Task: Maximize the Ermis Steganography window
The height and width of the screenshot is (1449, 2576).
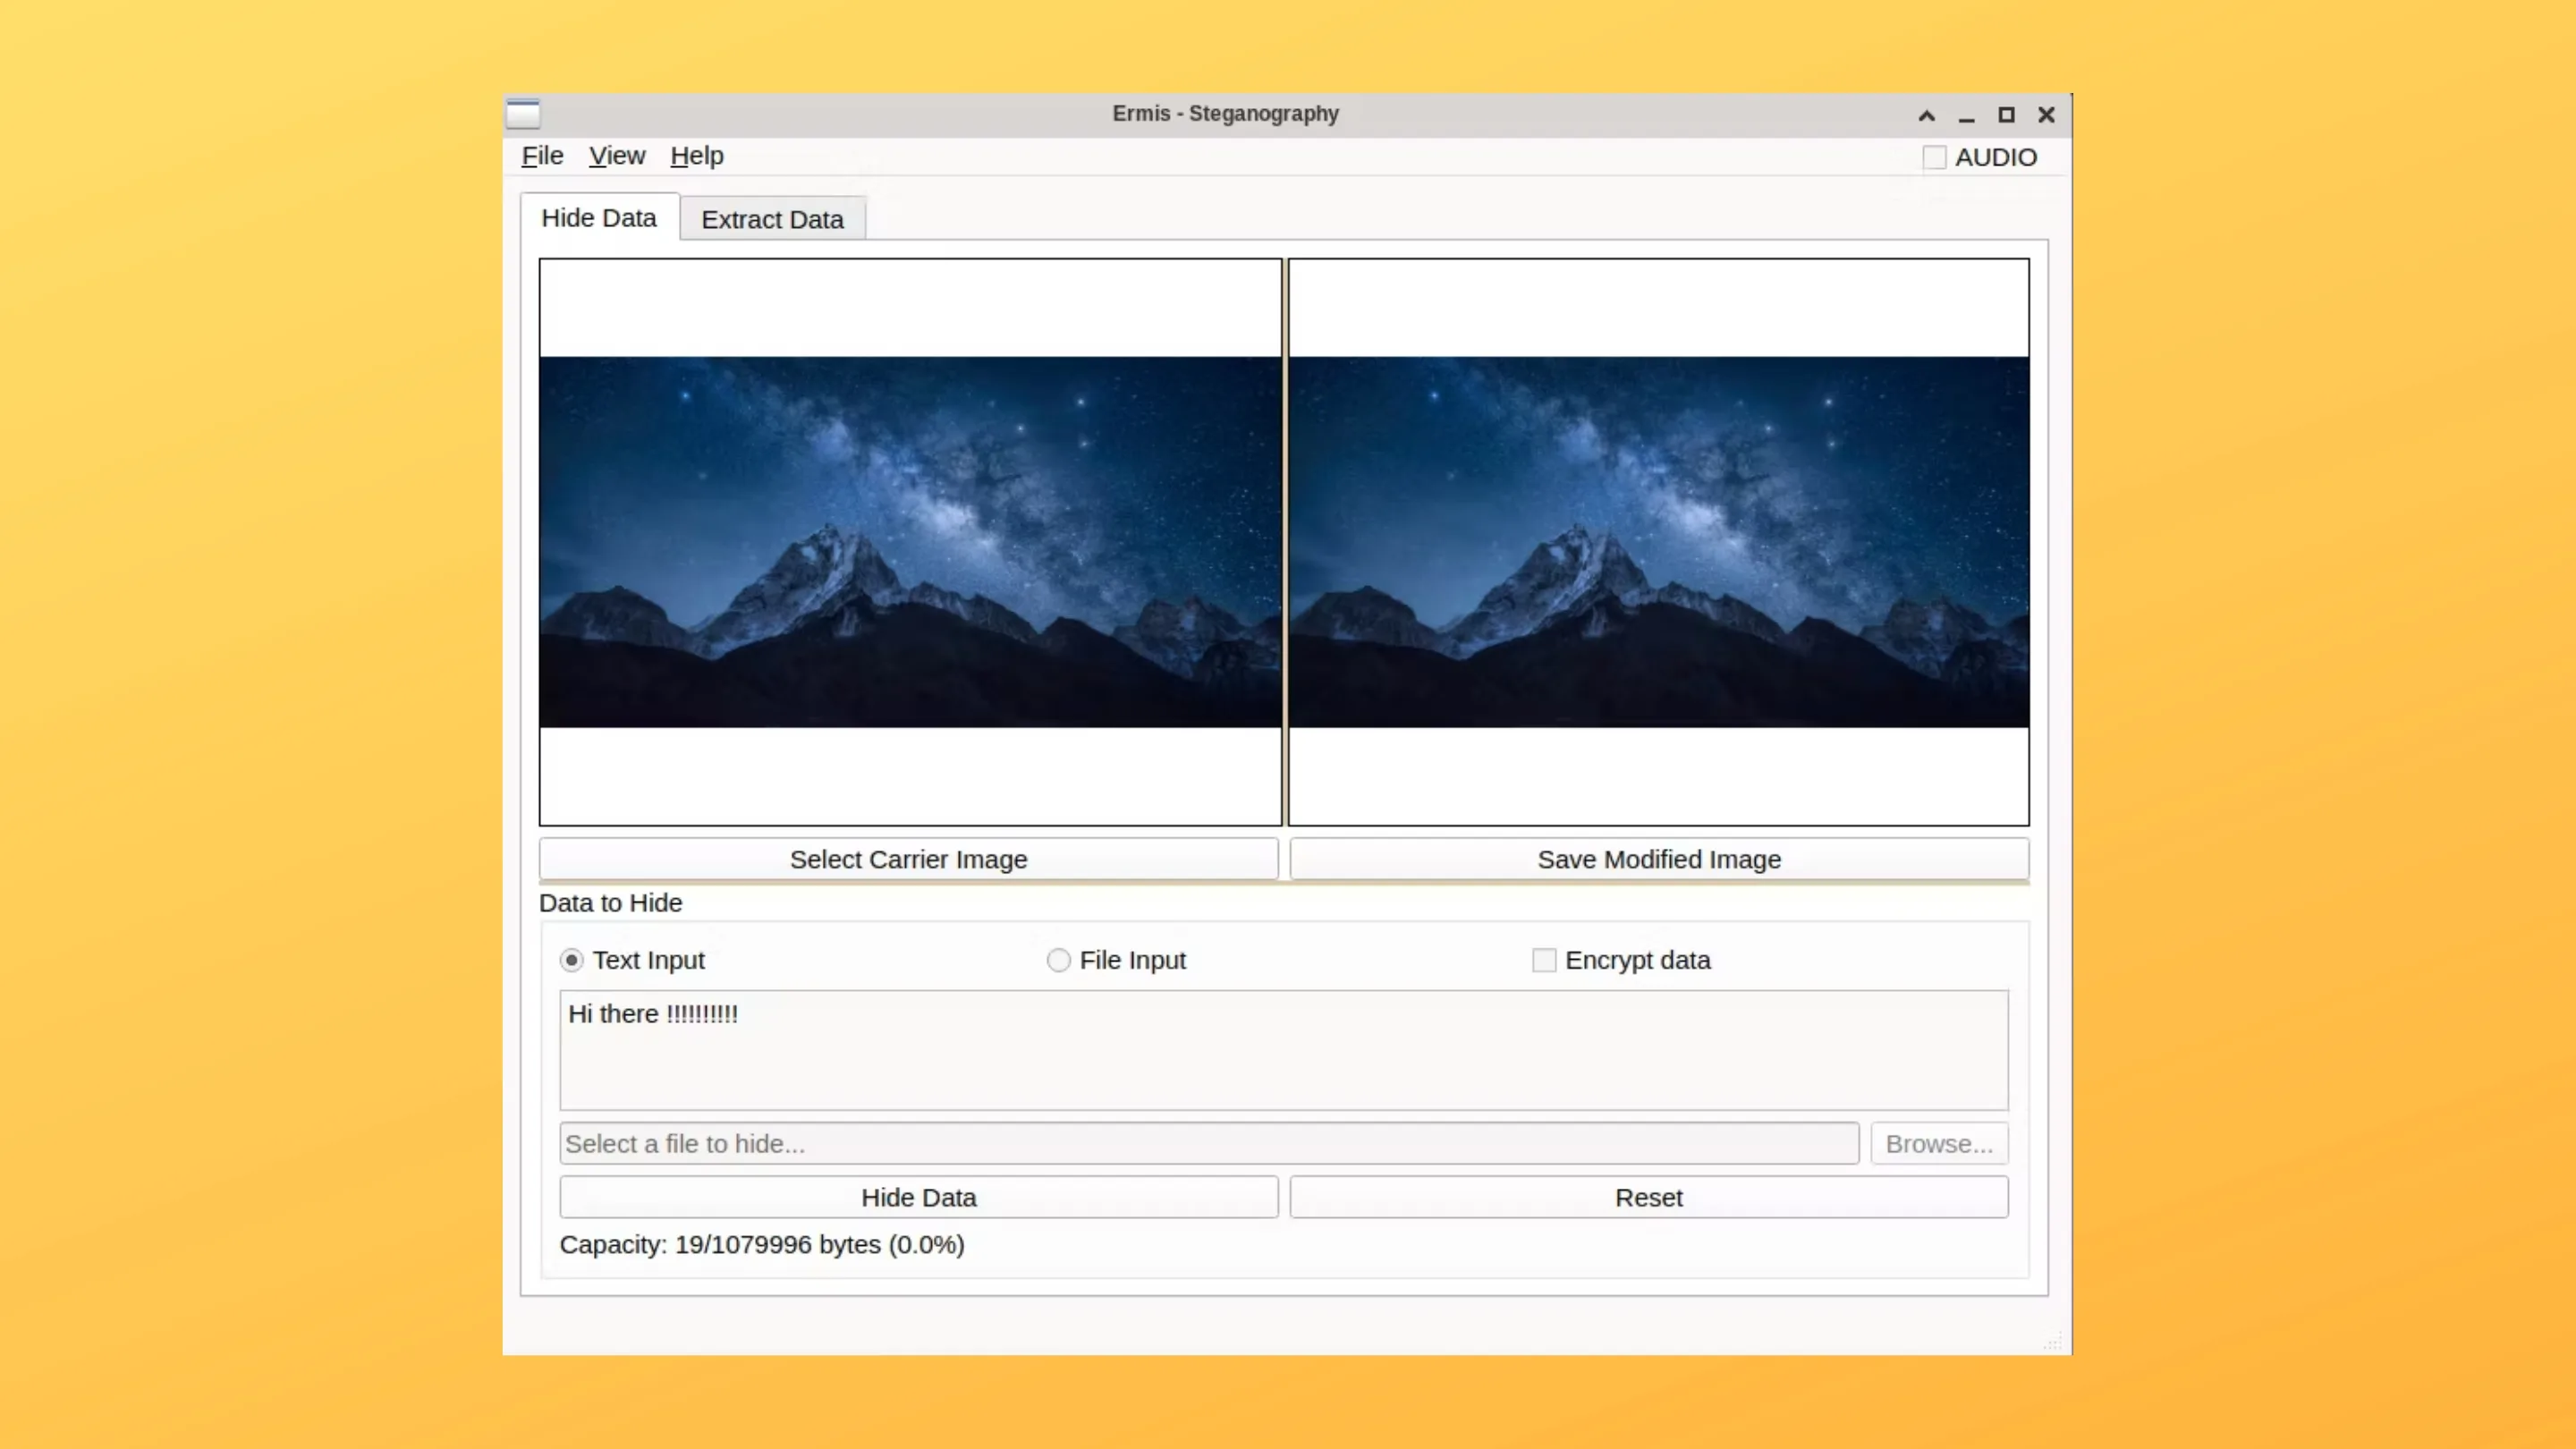Action: [2006, 115]
